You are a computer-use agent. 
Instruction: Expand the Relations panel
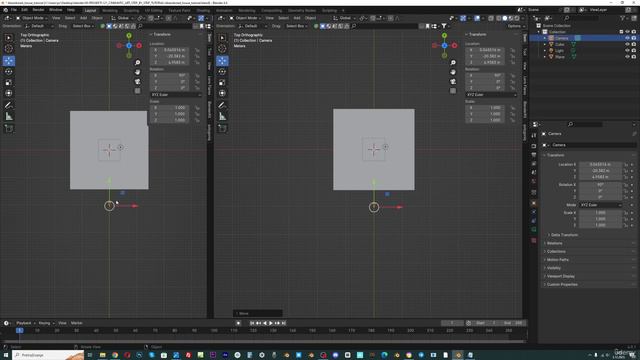pyautogui.click(x=554, y=243)
